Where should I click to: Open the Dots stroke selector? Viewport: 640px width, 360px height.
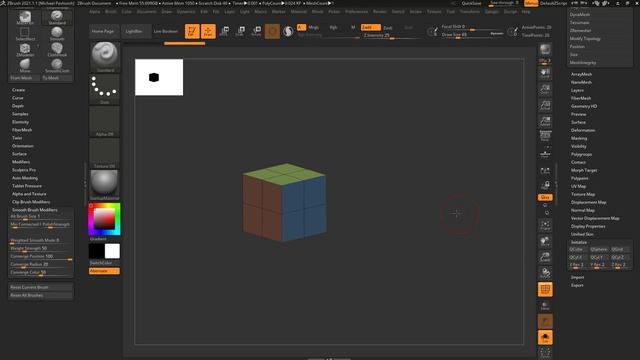[104, 89]
